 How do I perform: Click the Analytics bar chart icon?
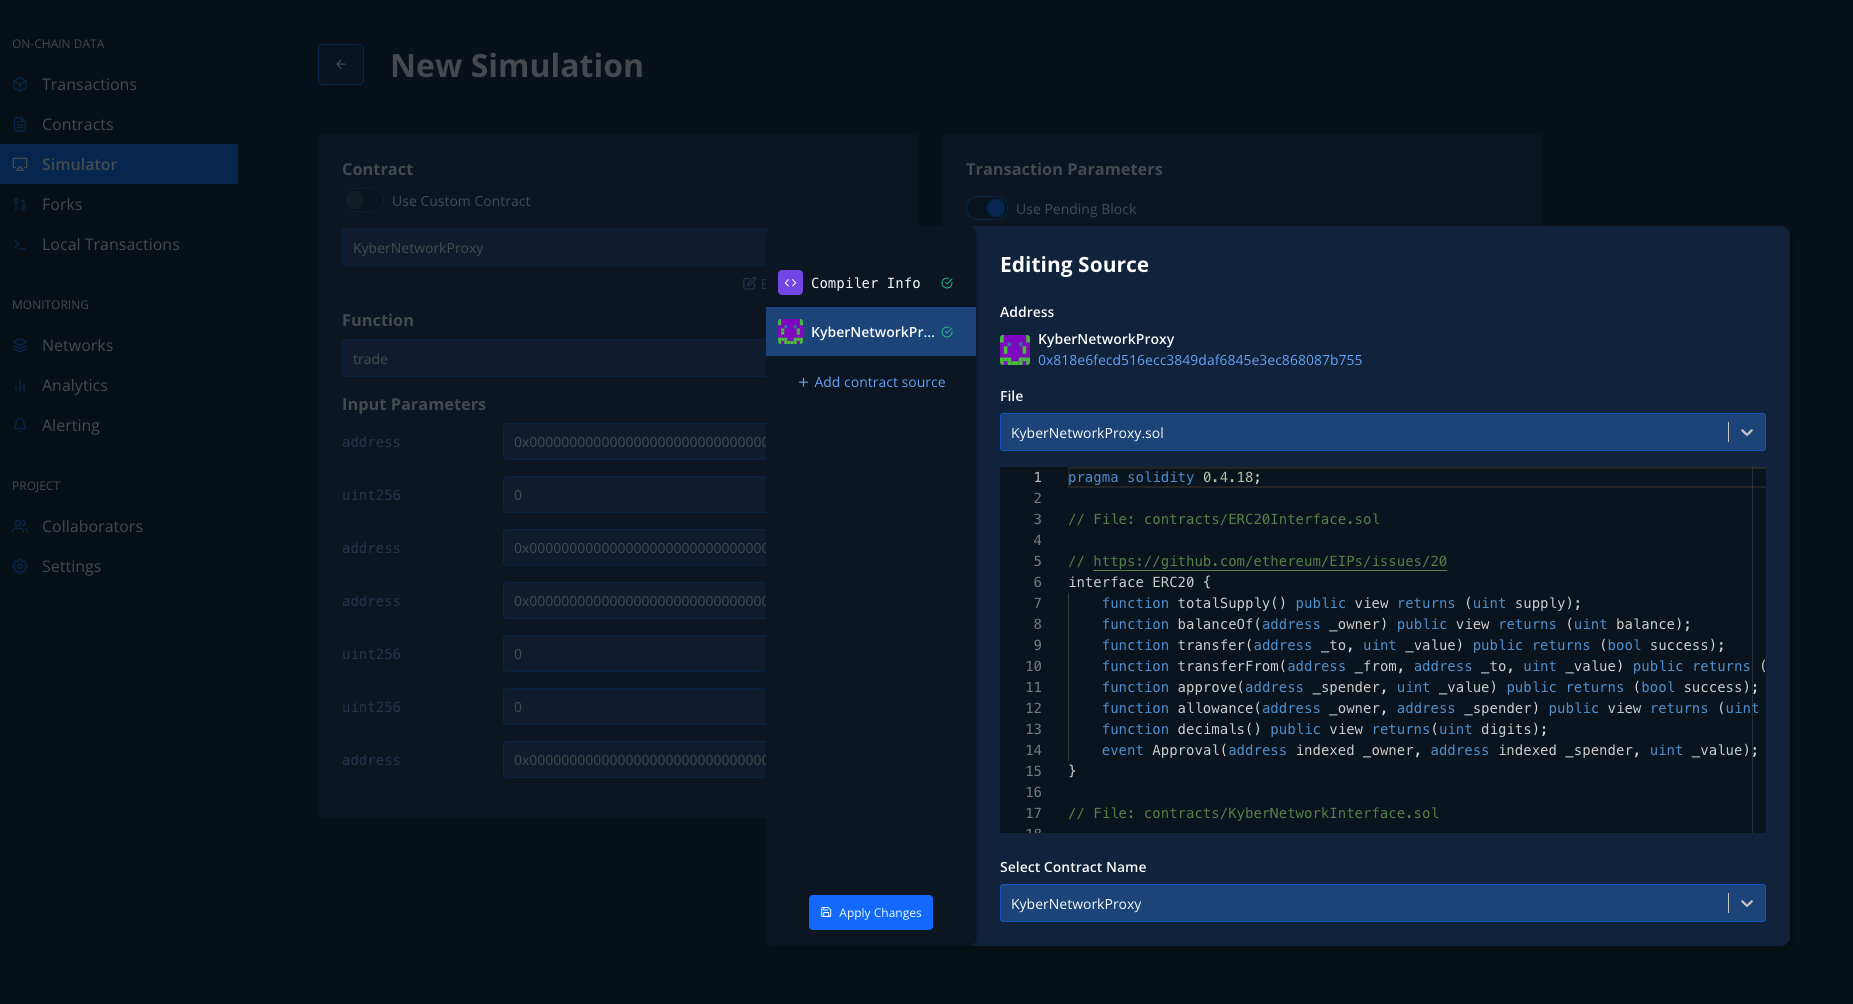click(x=20, y=385)
